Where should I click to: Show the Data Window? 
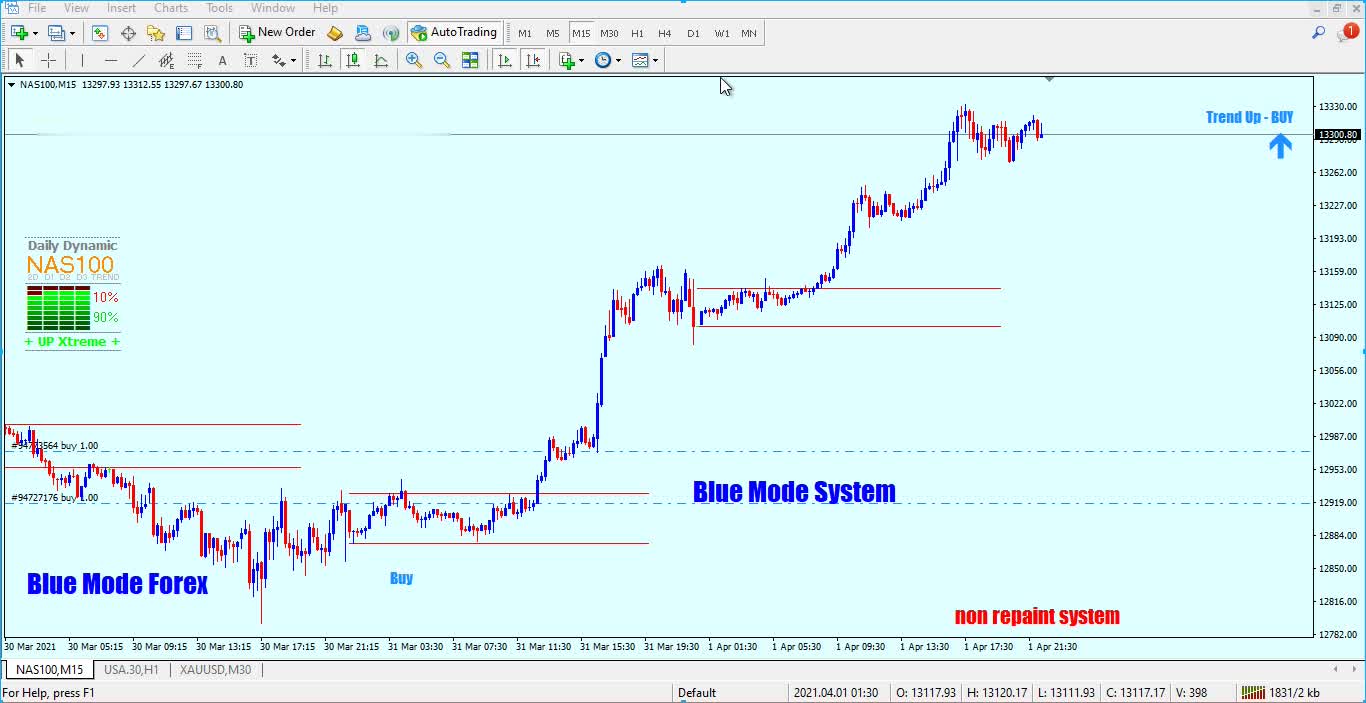[x=128, y=33]
